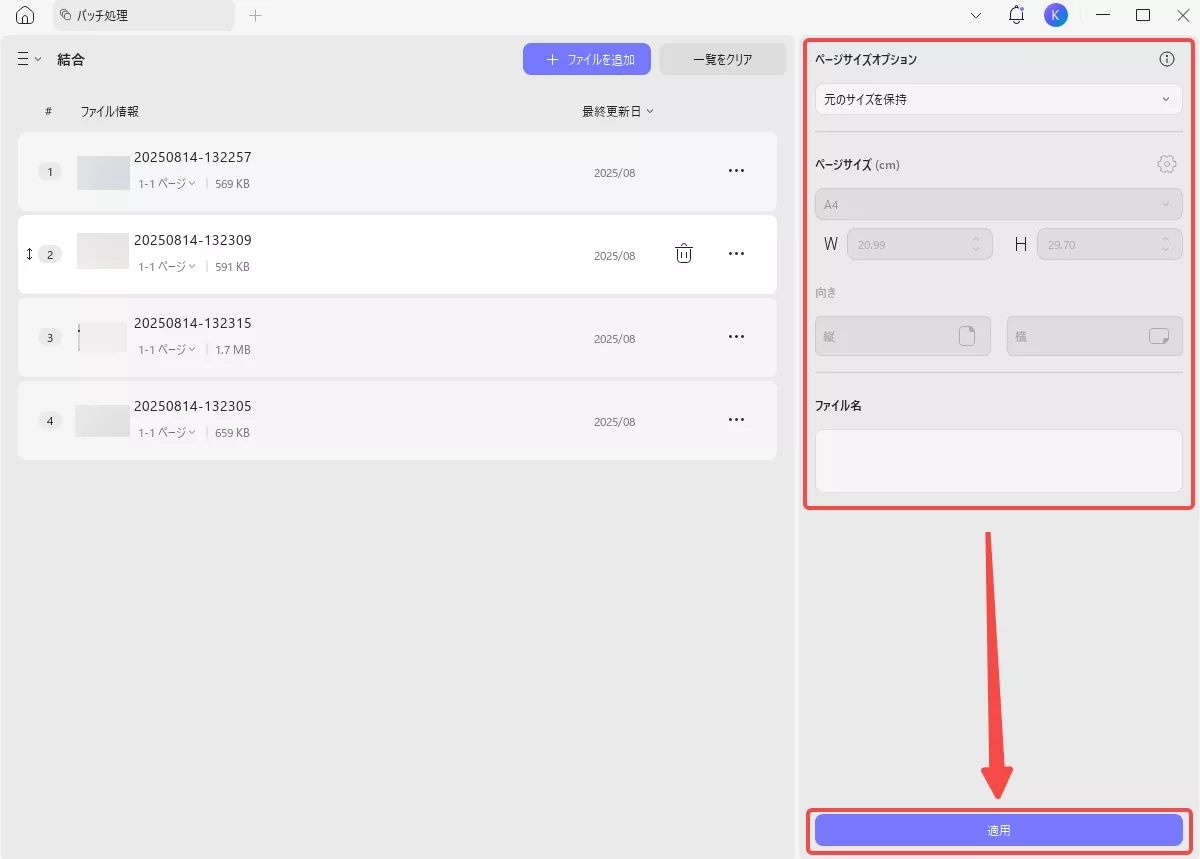
Task: Click file name 20250814-132257
Action: [193, 157]
